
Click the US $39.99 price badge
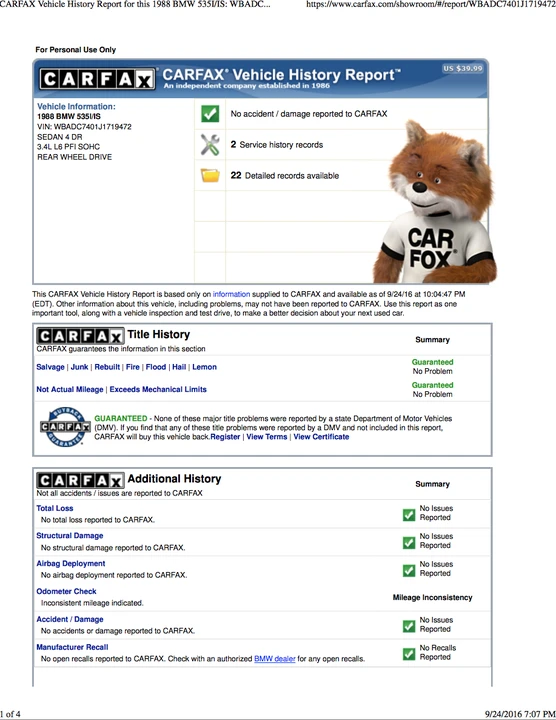pos(463,68)
